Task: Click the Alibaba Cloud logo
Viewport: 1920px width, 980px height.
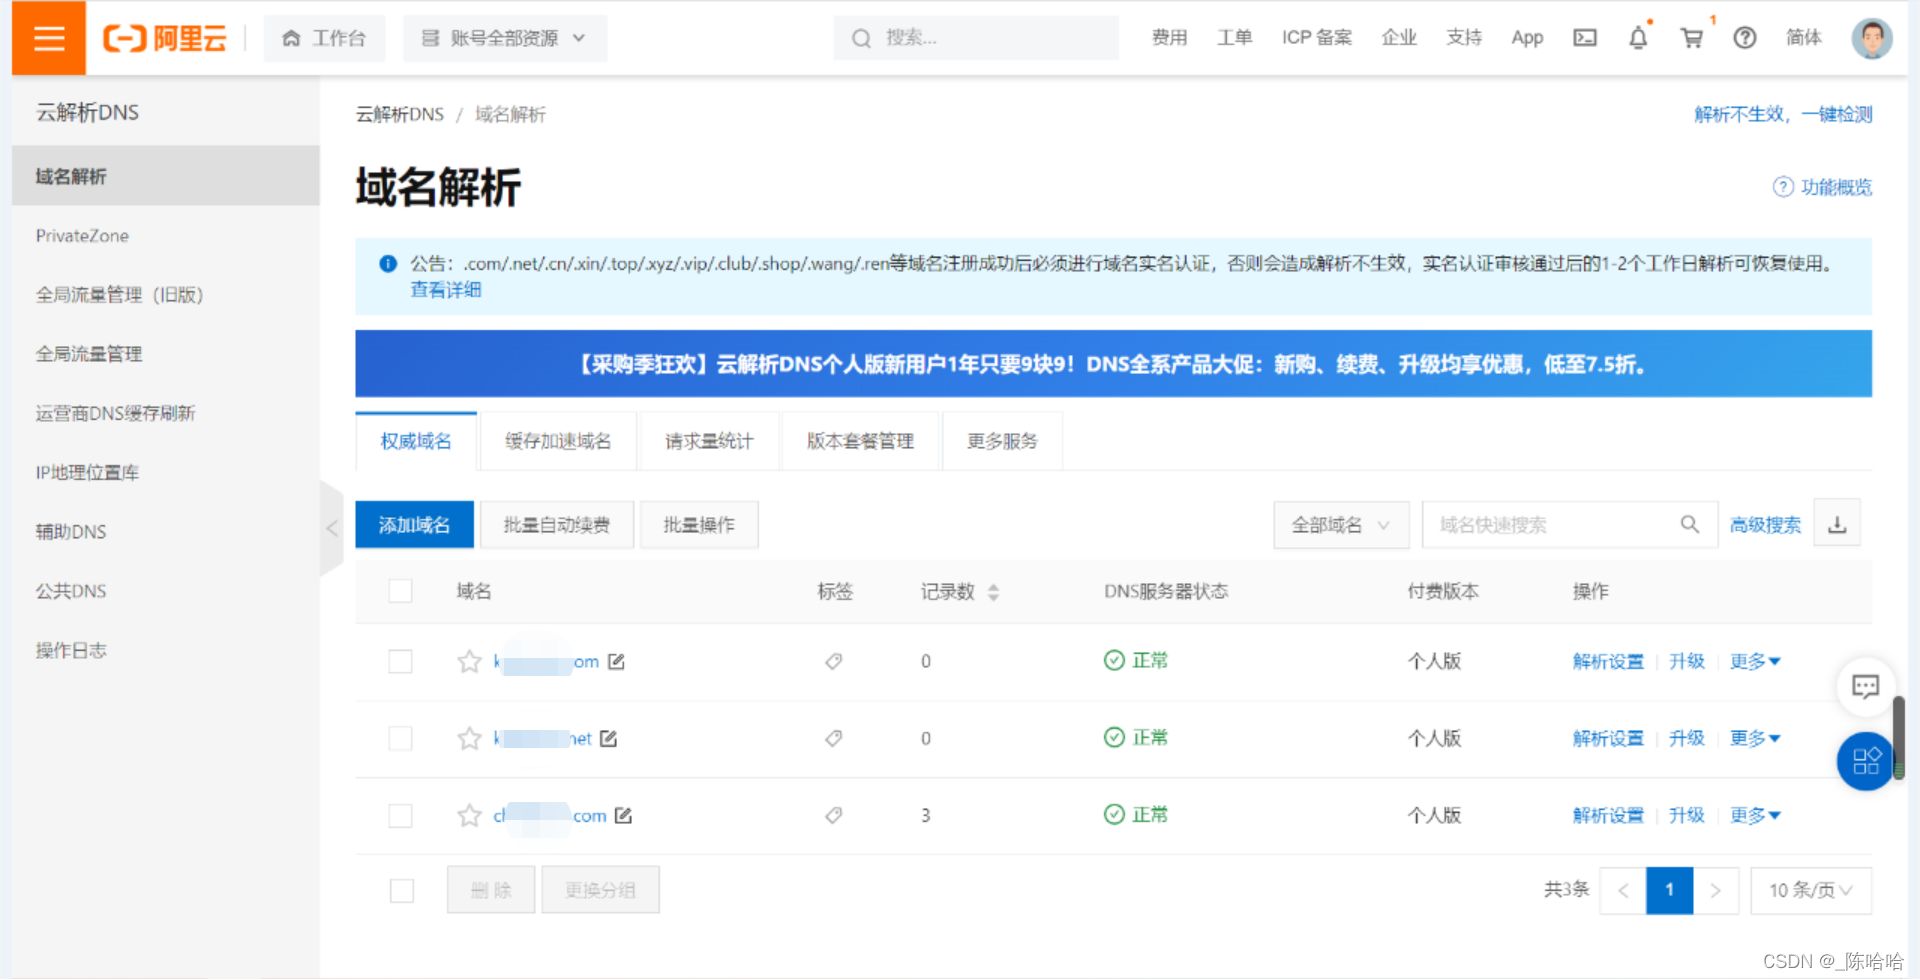Action: [x=165, y=38]
